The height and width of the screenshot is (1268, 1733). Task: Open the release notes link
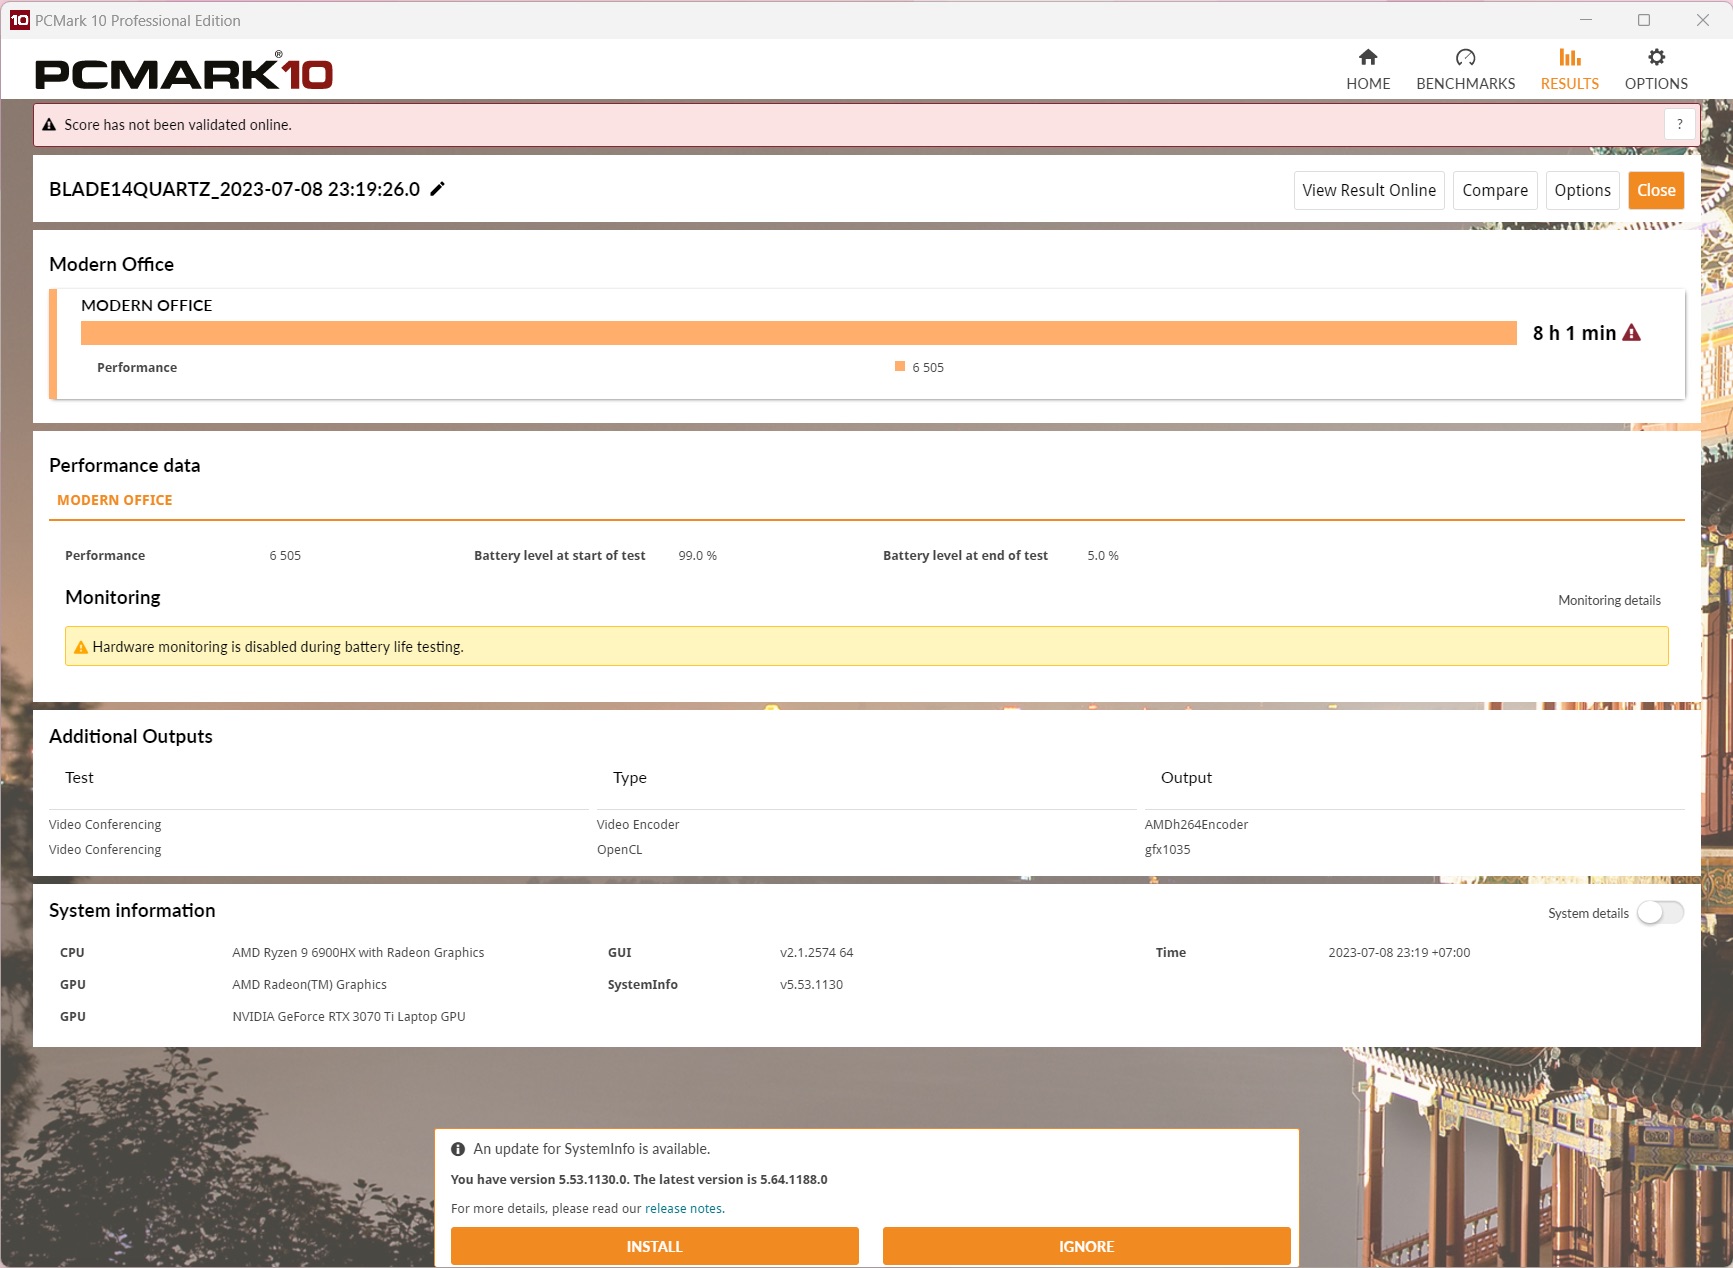[x=684, y=1208]
